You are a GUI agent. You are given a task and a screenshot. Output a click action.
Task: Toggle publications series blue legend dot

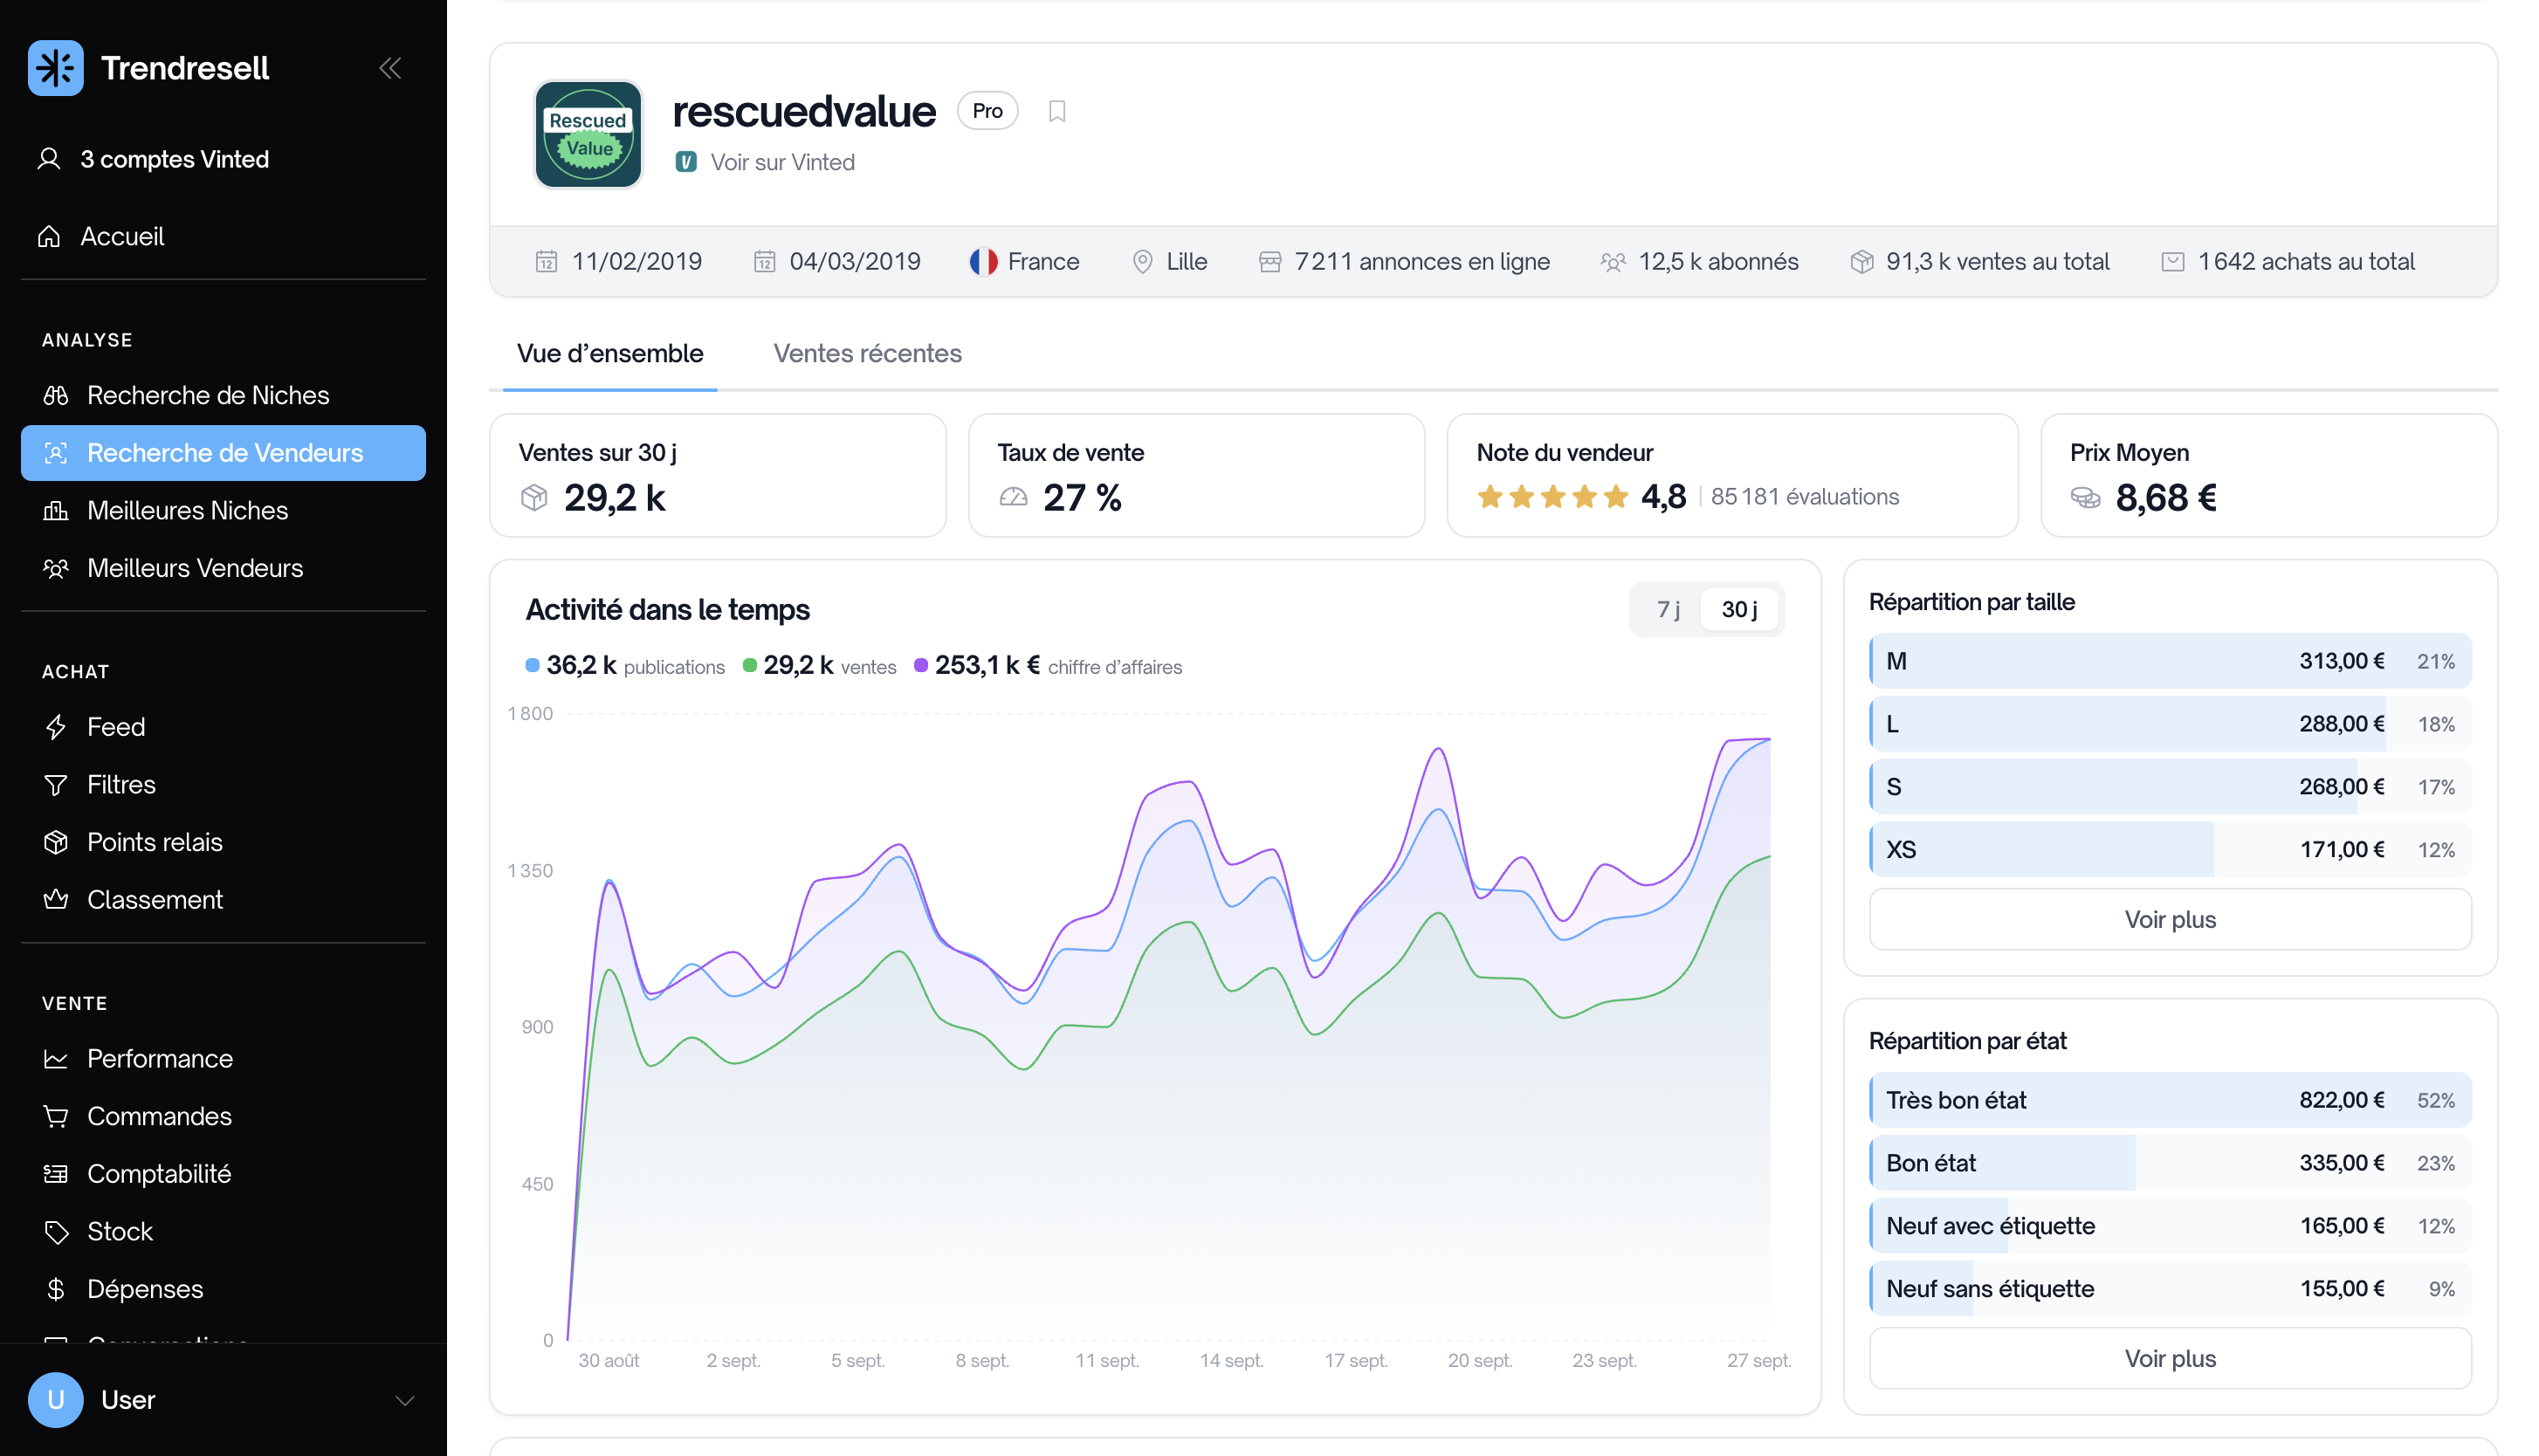tap(532, 666)
